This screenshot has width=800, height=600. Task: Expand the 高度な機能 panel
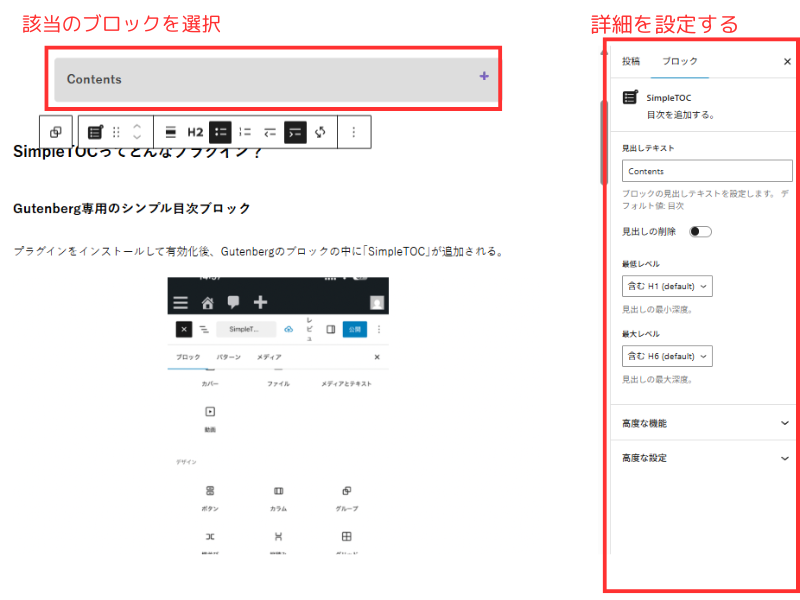pyautogui.click(x=705, y=423)
